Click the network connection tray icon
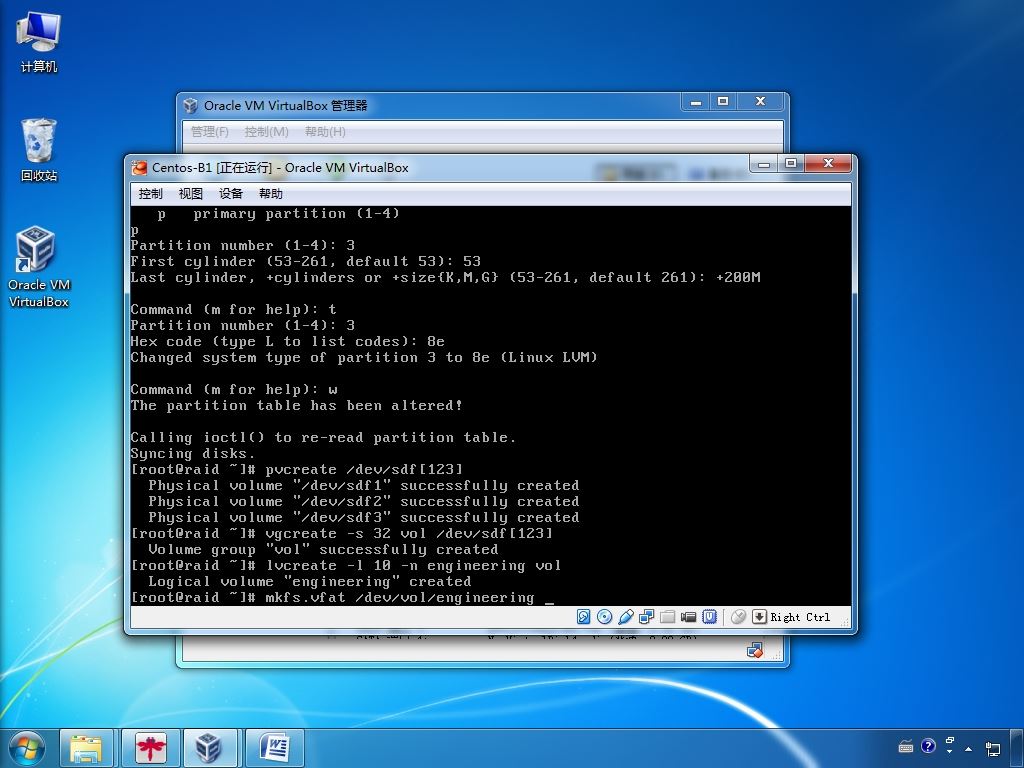1024x768 pixels. (993, 748)
